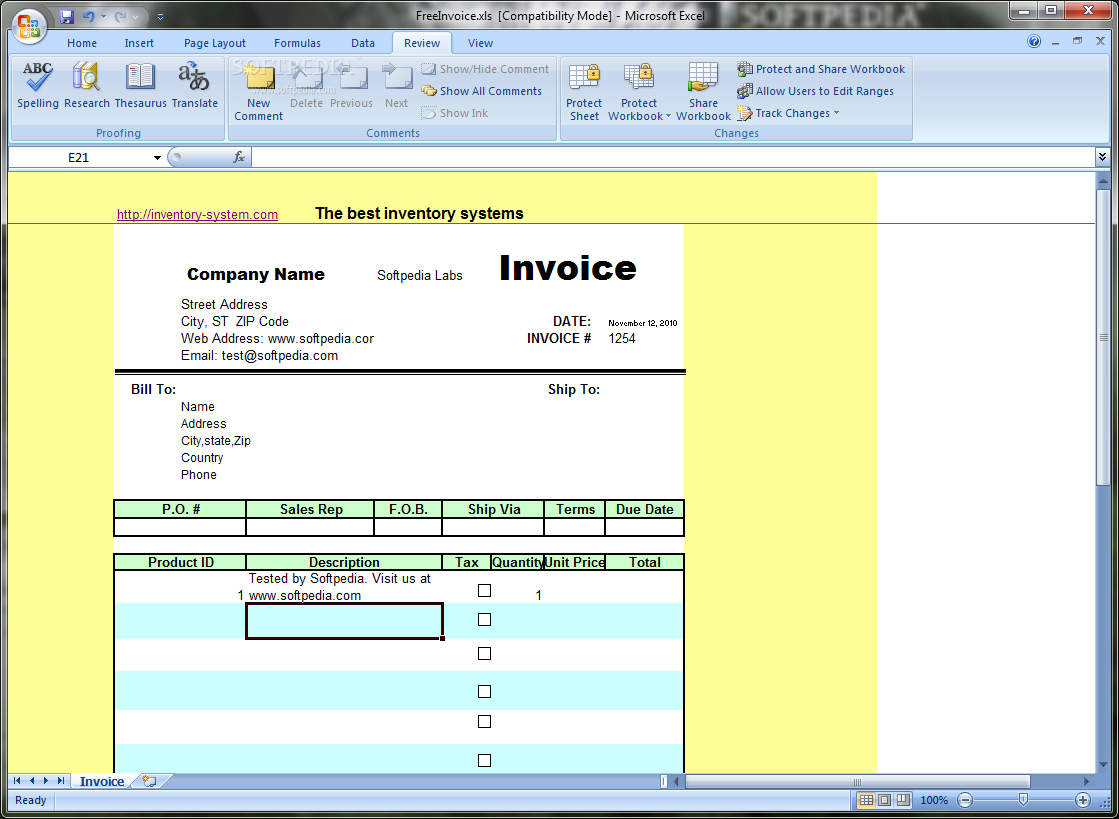
Task: Go to the first sheet tab
Action: click(x=17, y=781)
